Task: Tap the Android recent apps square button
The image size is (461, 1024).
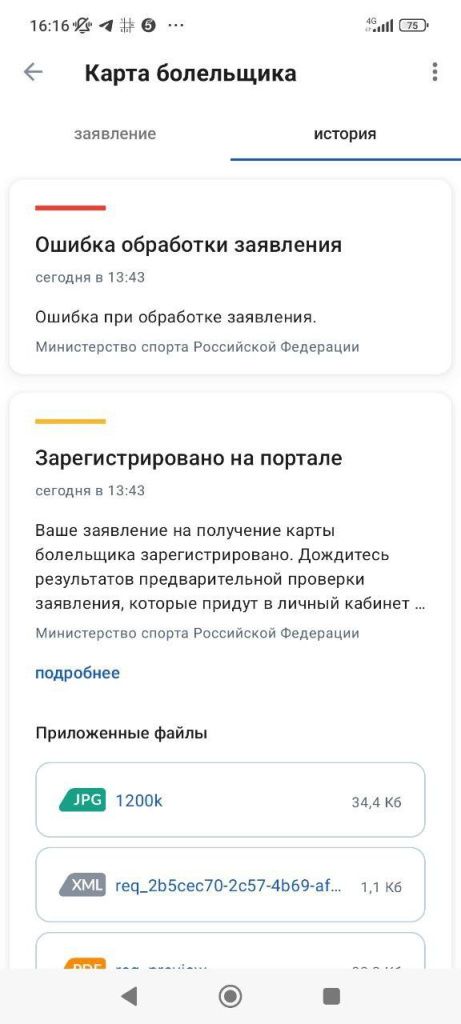Action: point(332,996)
